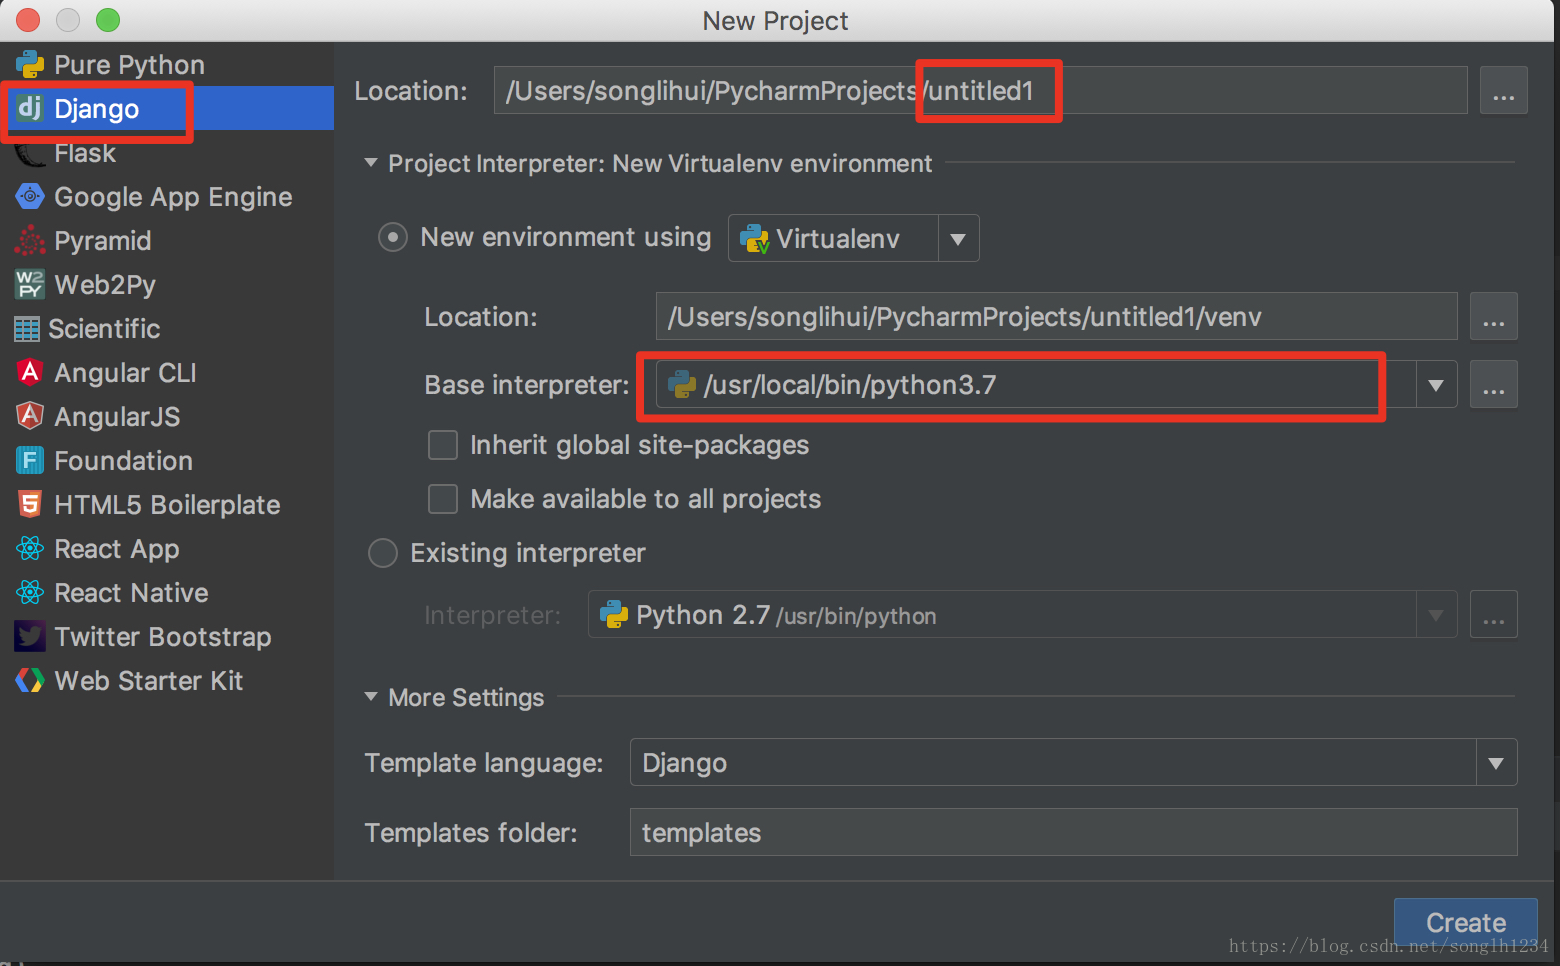Select Twitter Bootstrap project type
The image size is (1560, 966).
coord(167,637)
